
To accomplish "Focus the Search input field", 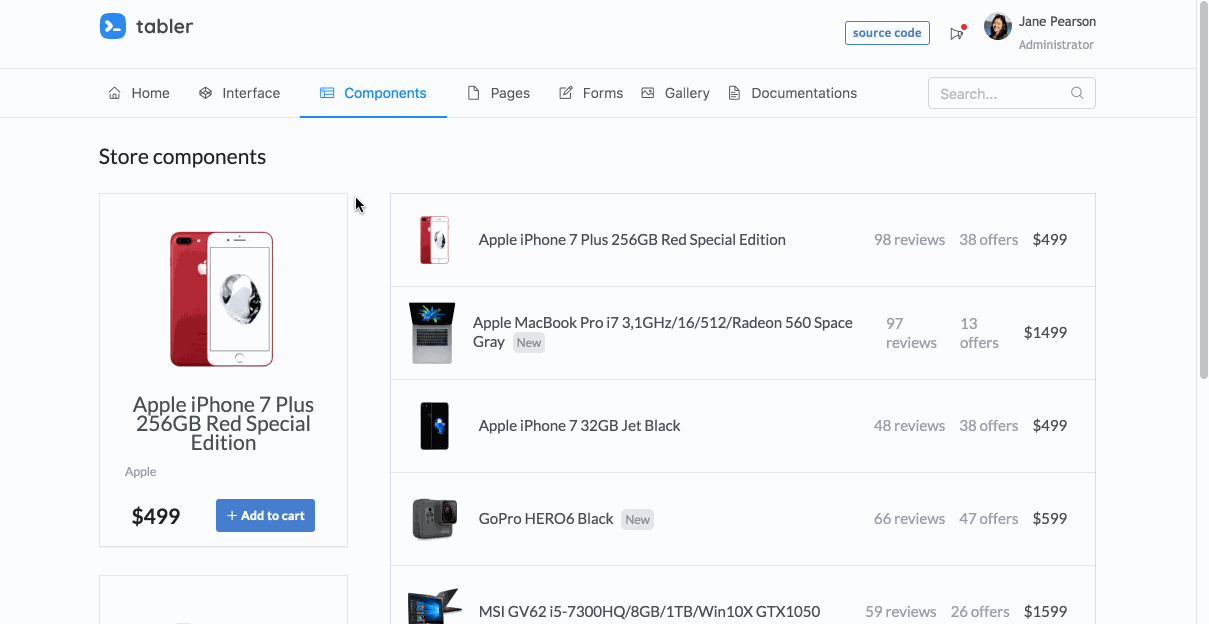I will click(1011, 93).
